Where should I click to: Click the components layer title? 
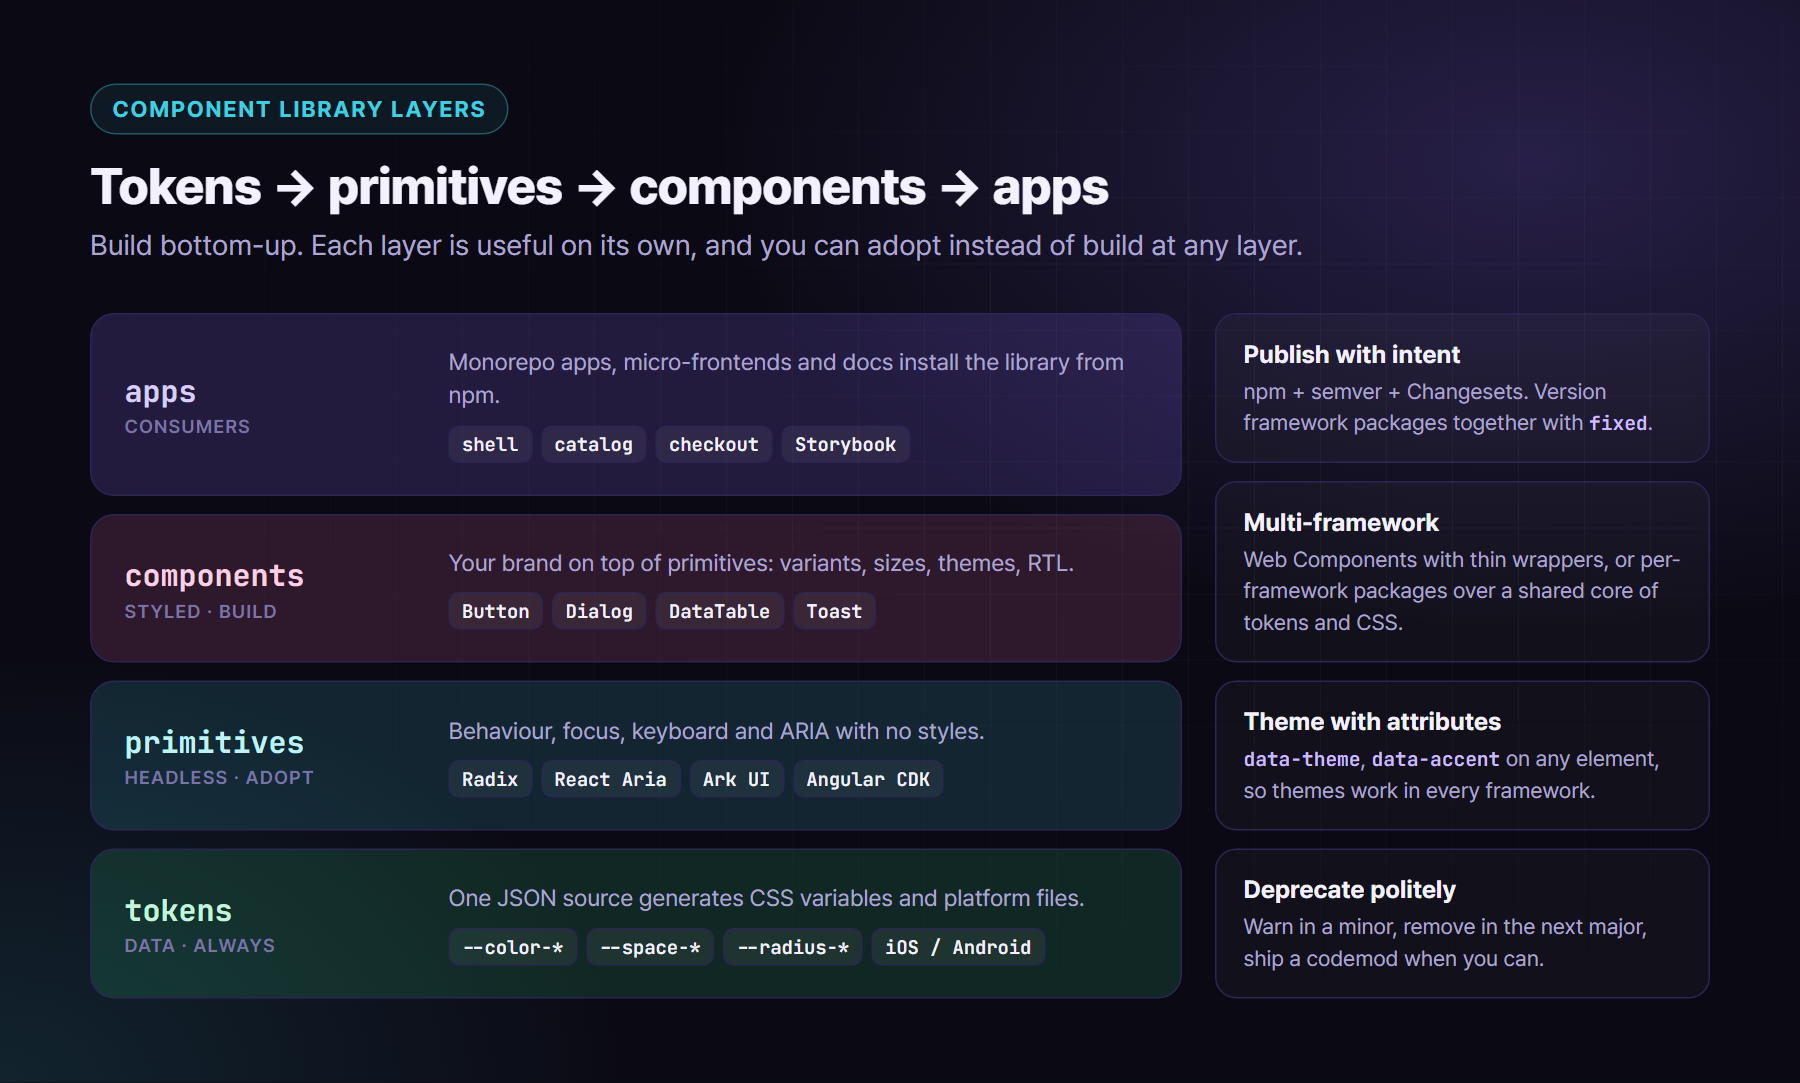[x=214, y=576]
